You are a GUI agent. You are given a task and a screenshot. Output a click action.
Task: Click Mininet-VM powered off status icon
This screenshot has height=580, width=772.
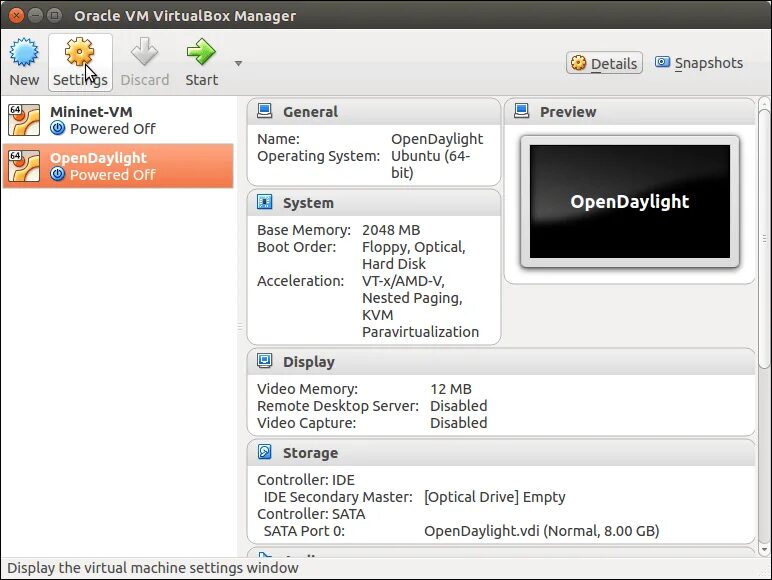(58, 129)
